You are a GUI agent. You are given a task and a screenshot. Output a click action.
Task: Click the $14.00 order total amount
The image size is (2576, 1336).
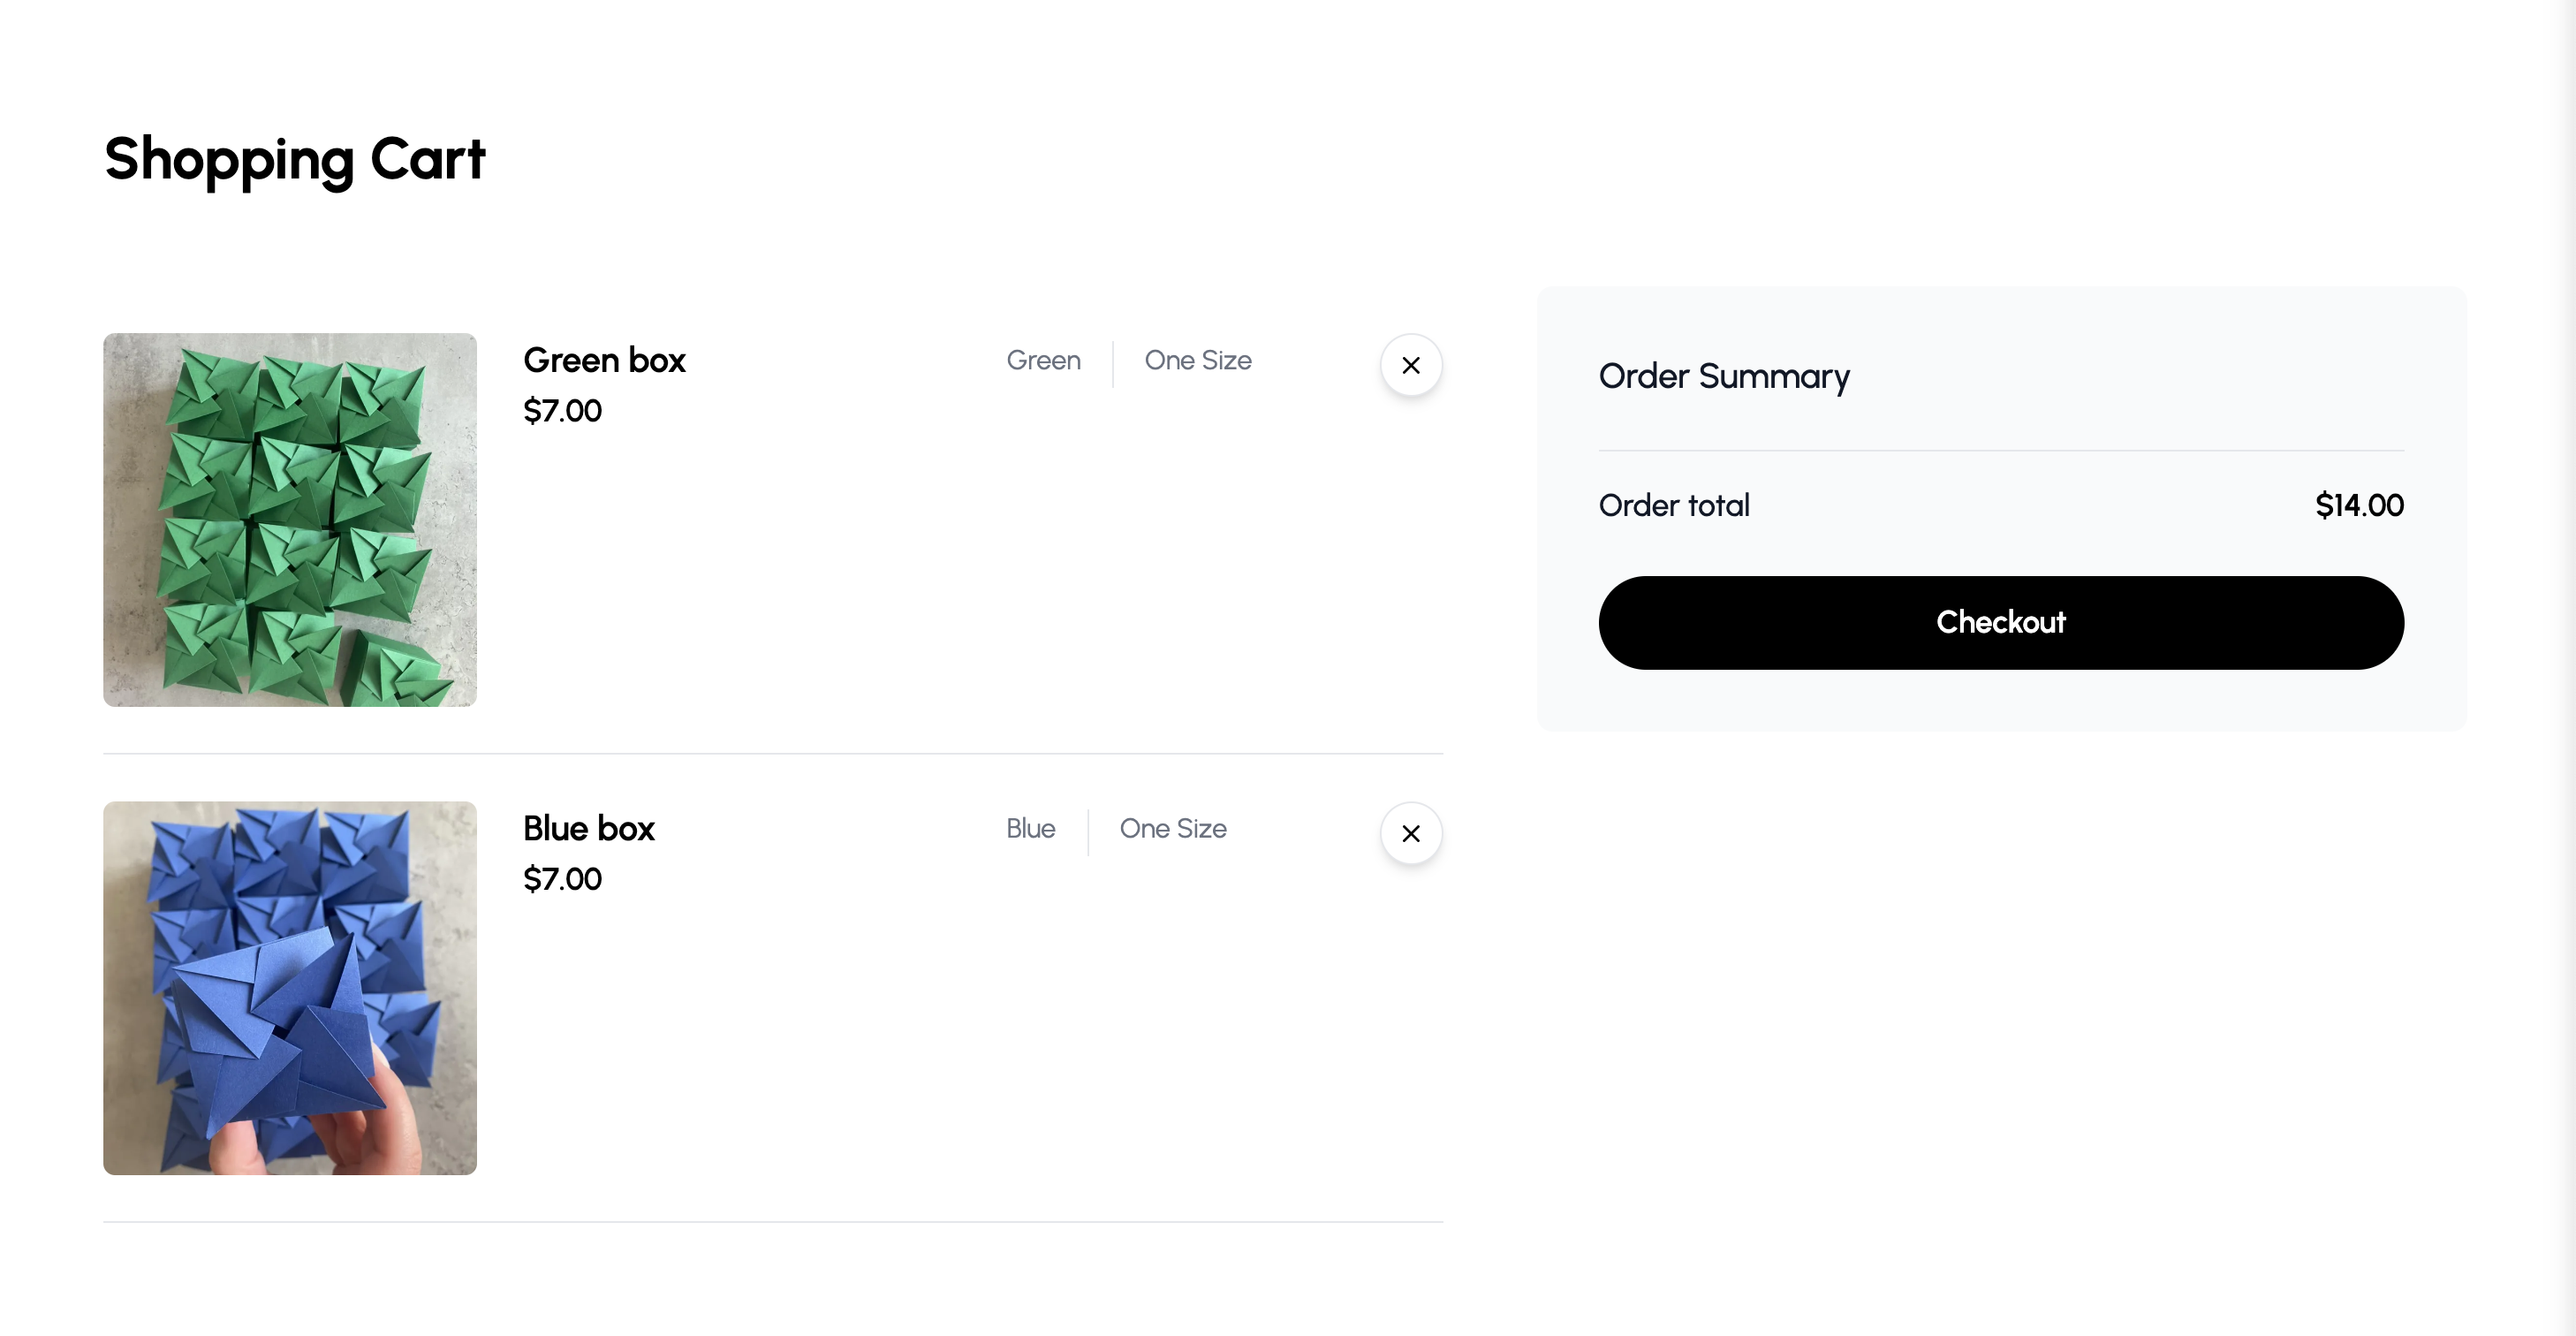(x=2359, y=505)
